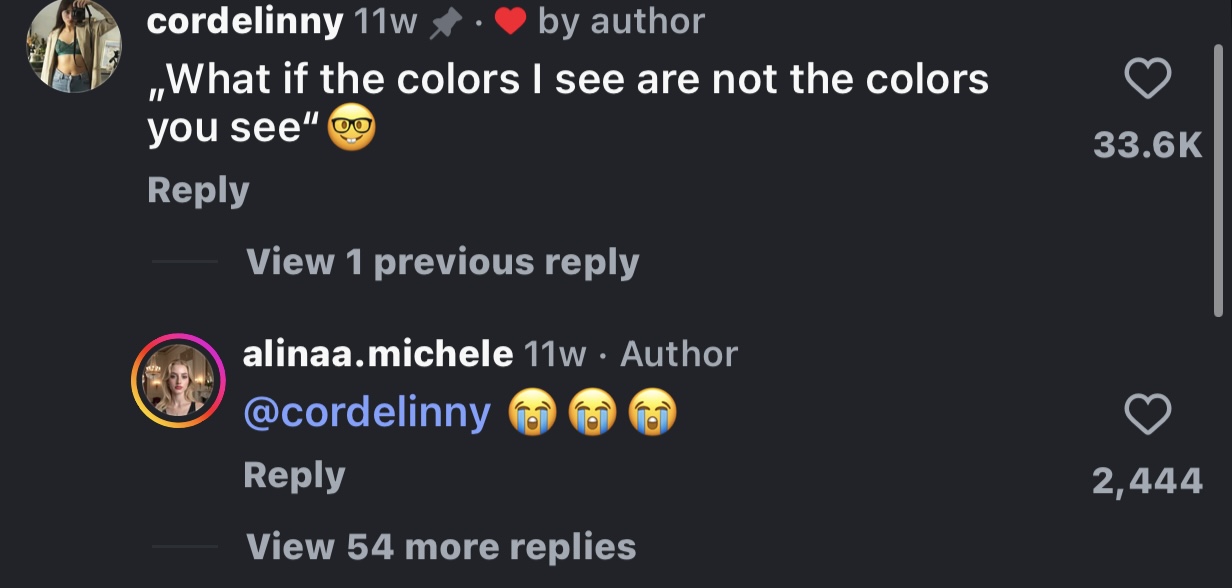The image size is (1232, 588).
Task: Tap the nerd face emoji in the comment
Action: click(352, 130)
